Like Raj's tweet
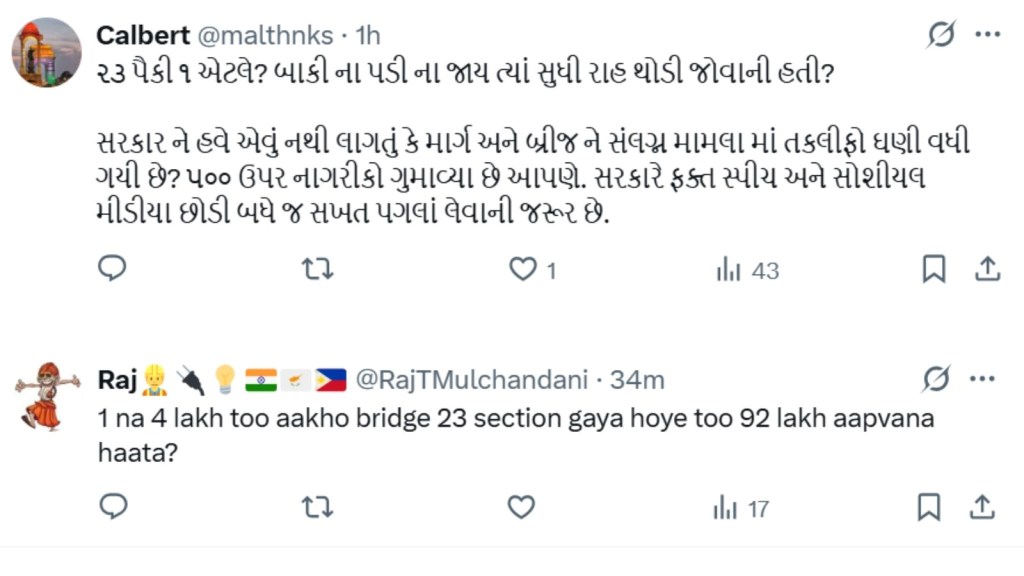The height and width of the screenshot is (576, 1024). [x=520, y=508]
